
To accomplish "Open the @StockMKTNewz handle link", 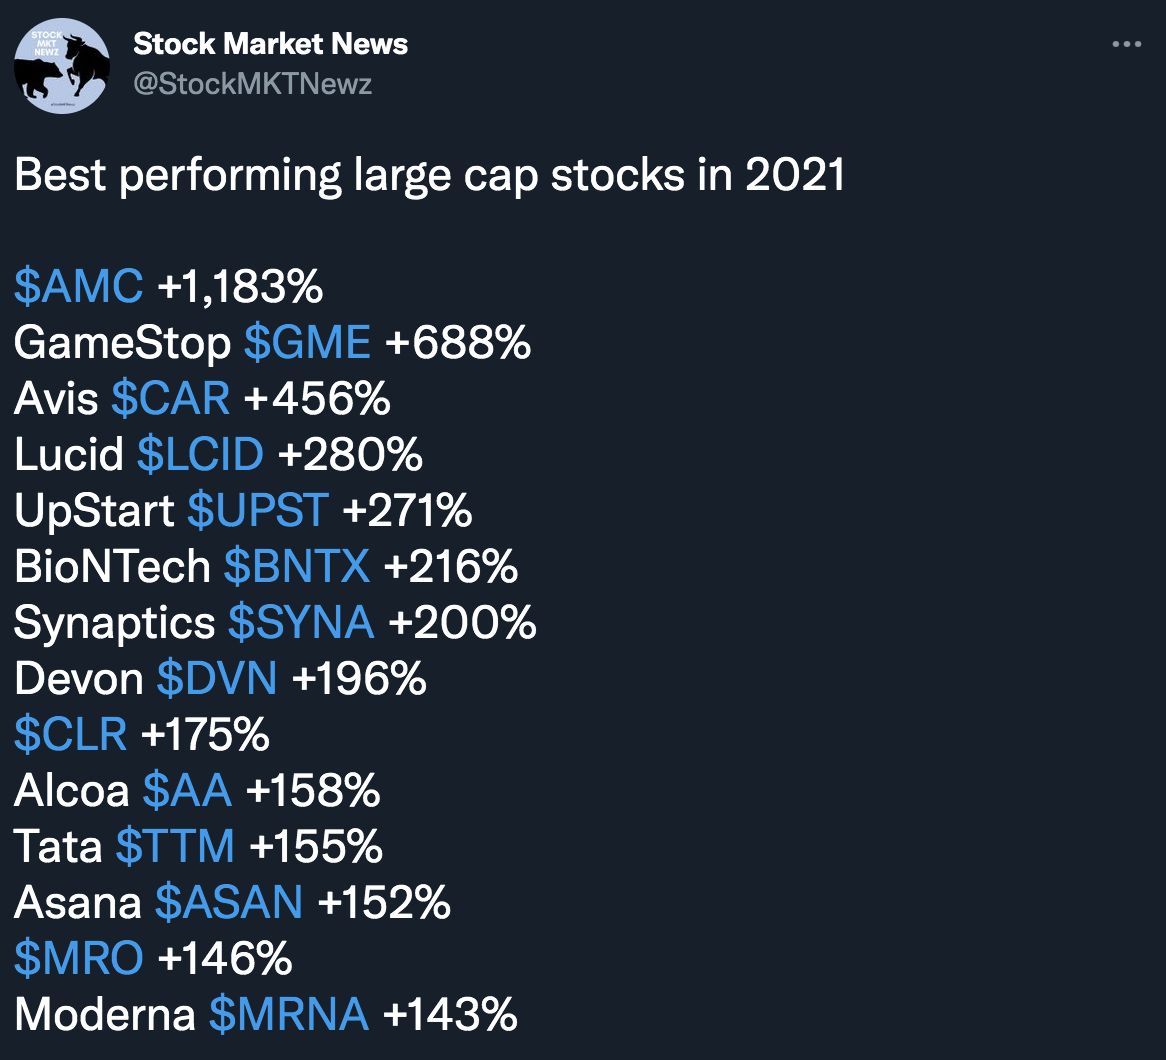I will [x=253, y=84].
